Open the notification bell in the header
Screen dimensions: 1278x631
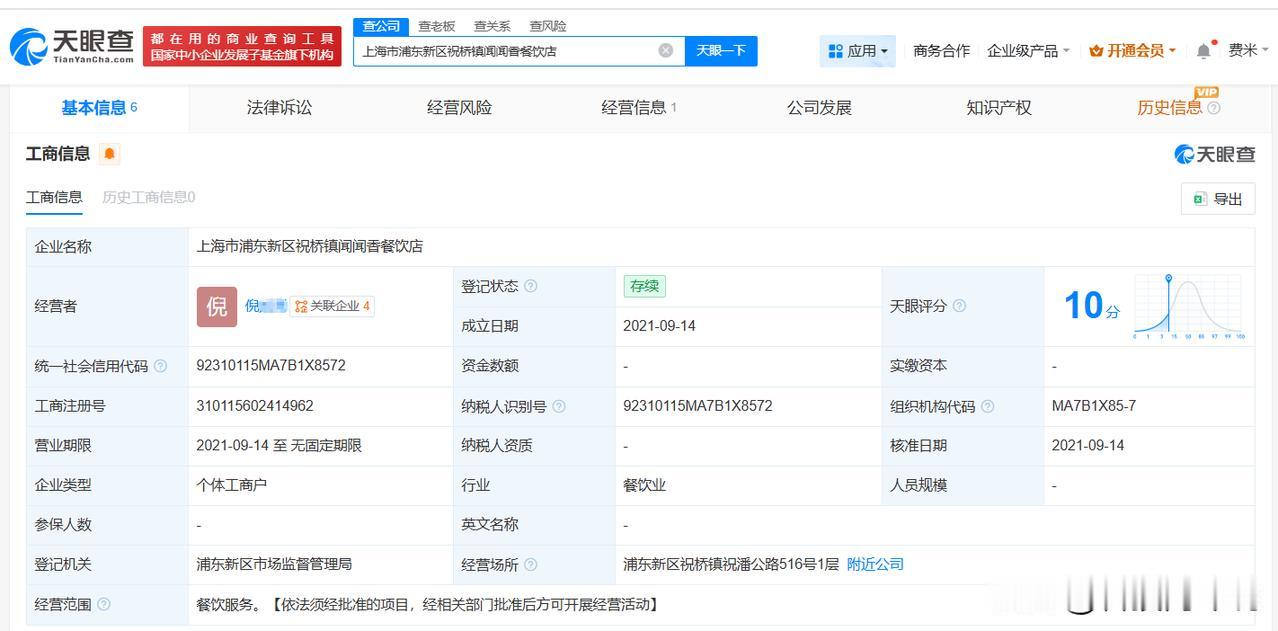tap(1203, 51)
